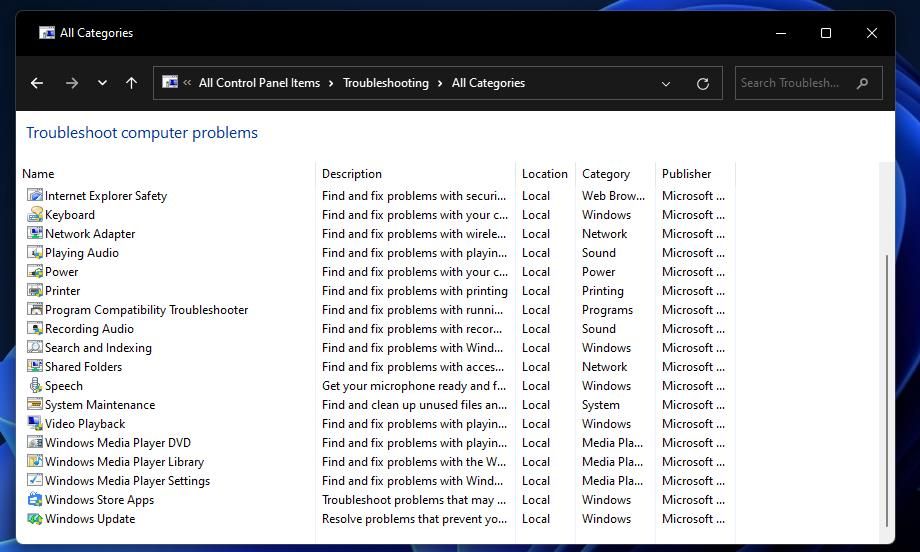This screenshot has height=552, width=920.
Task: Open the Internet Explorer Safety troubleshooter icon
Action: click(35, 195)
